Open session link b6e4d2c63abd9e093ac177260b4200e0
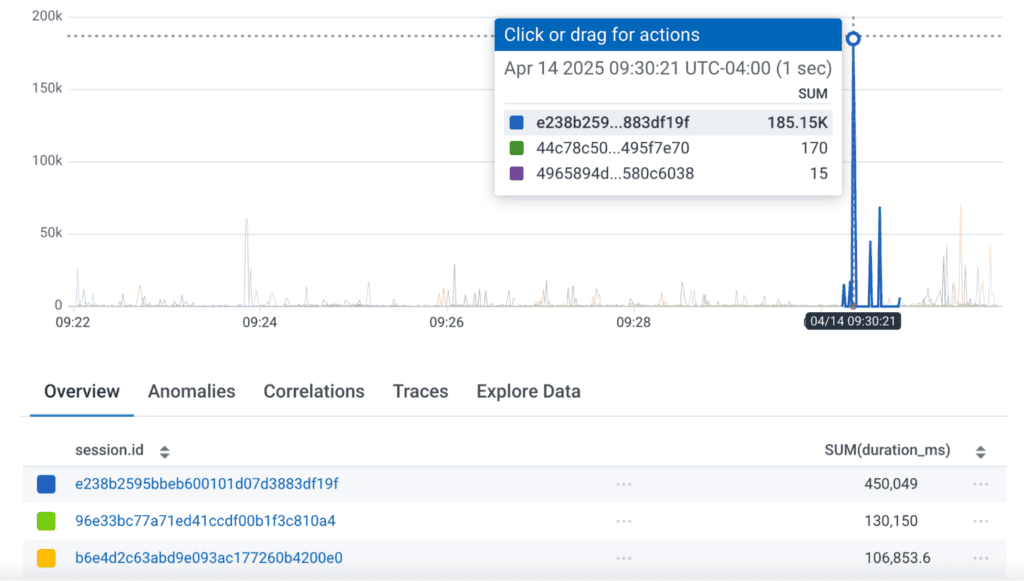1024x581 pixels. coord(208,558)
